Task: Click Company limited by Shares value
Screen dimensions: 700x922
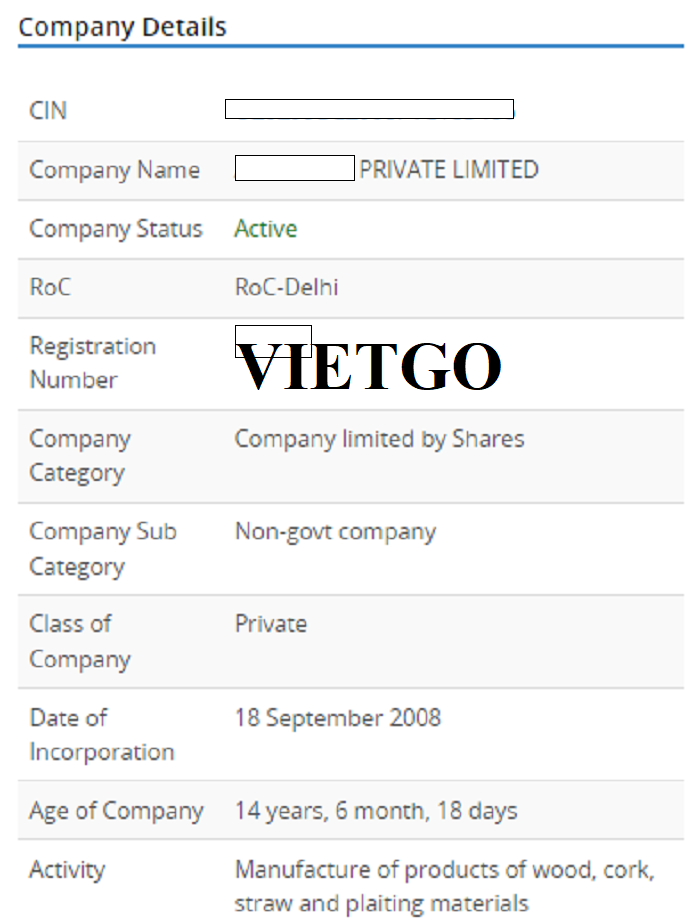Action: tap(379, 439)
